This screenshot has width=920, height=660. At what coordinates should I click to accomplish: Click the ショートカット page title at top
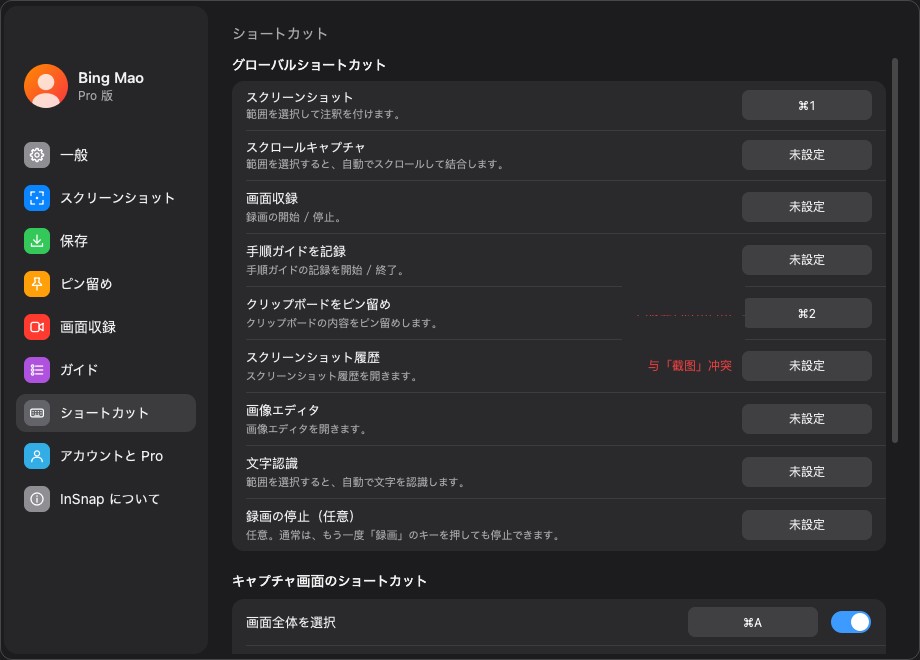[x=280, y=33]
